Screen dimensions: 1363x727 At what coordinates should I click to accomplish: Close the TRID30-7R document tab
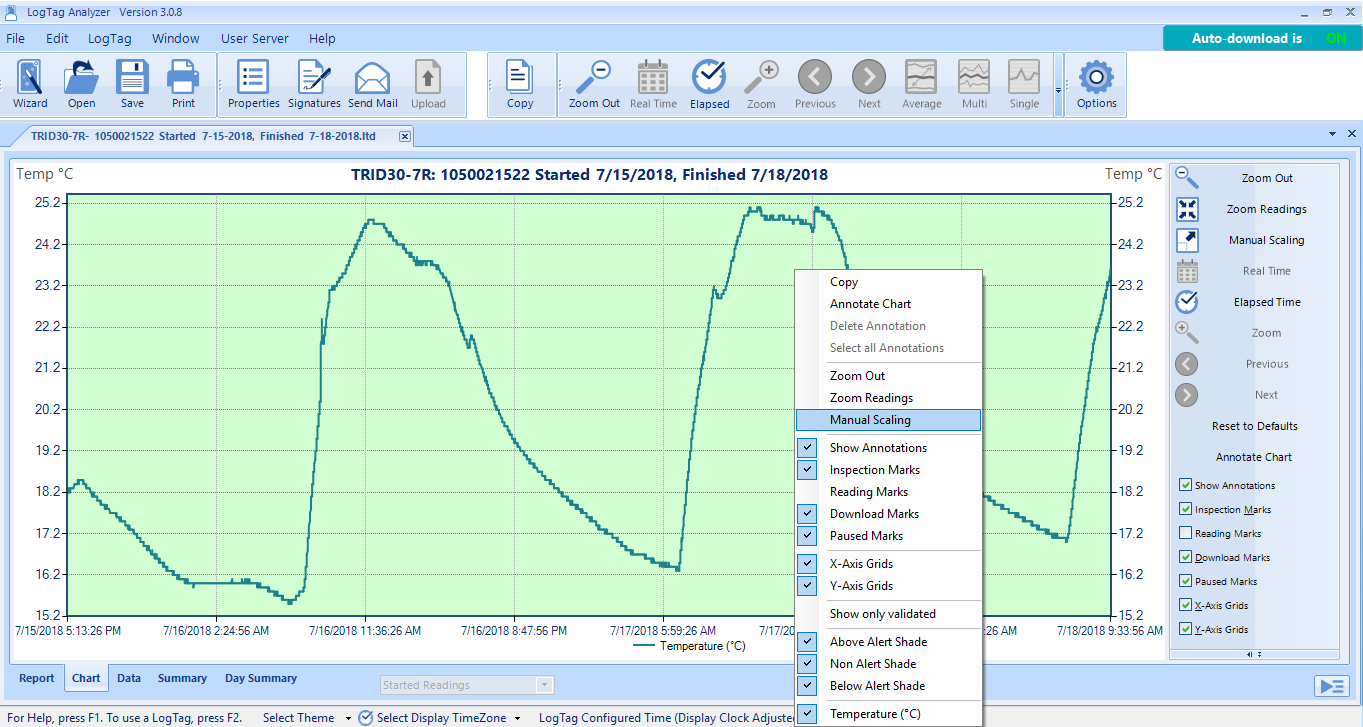pos(405,136)
